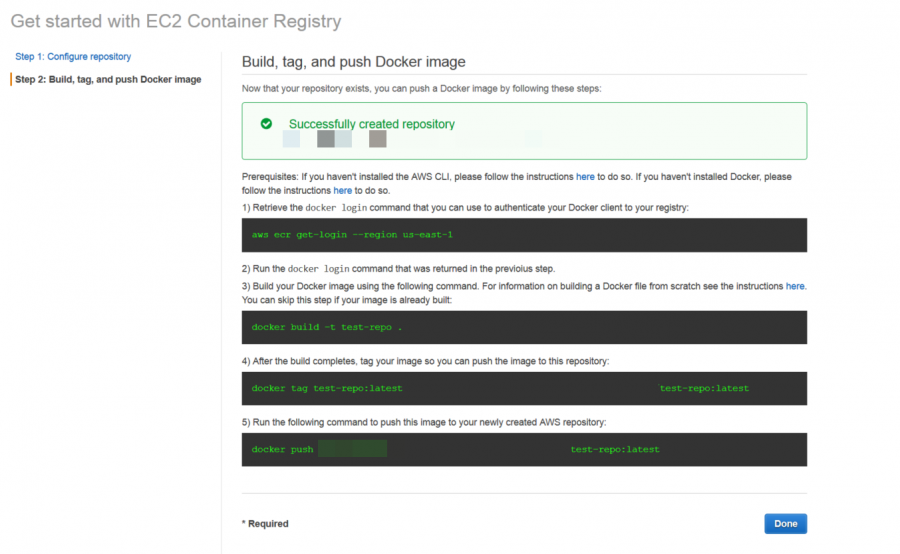Click the '* Required' label
900x554 pixels.
tap(265, 524)
